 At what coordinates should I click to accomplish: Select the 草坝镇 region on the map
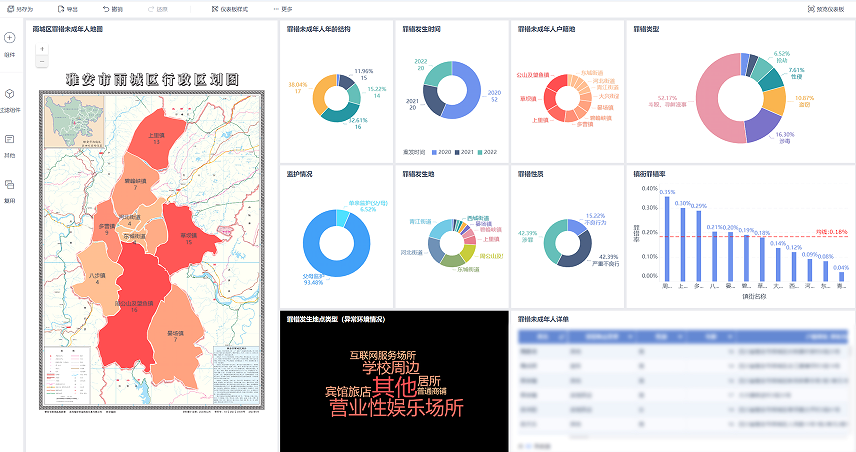188,238
